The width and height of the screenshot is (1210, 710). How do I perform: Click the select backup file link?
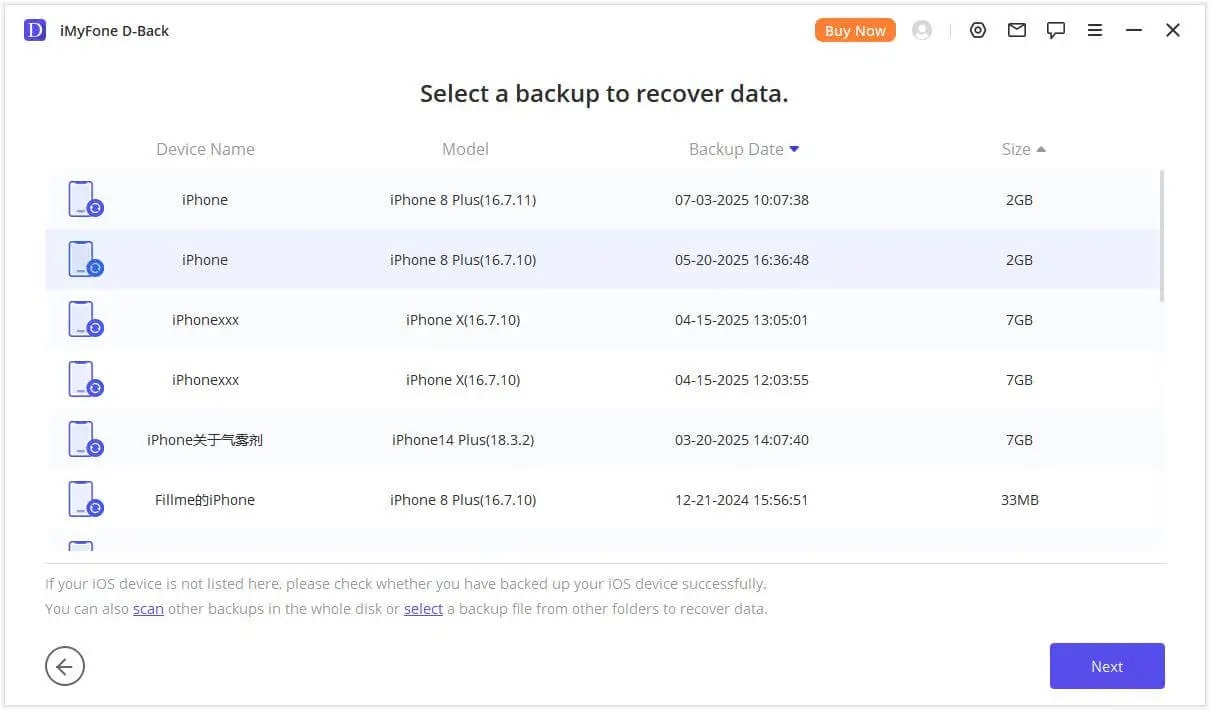click(x=423, y=608)
